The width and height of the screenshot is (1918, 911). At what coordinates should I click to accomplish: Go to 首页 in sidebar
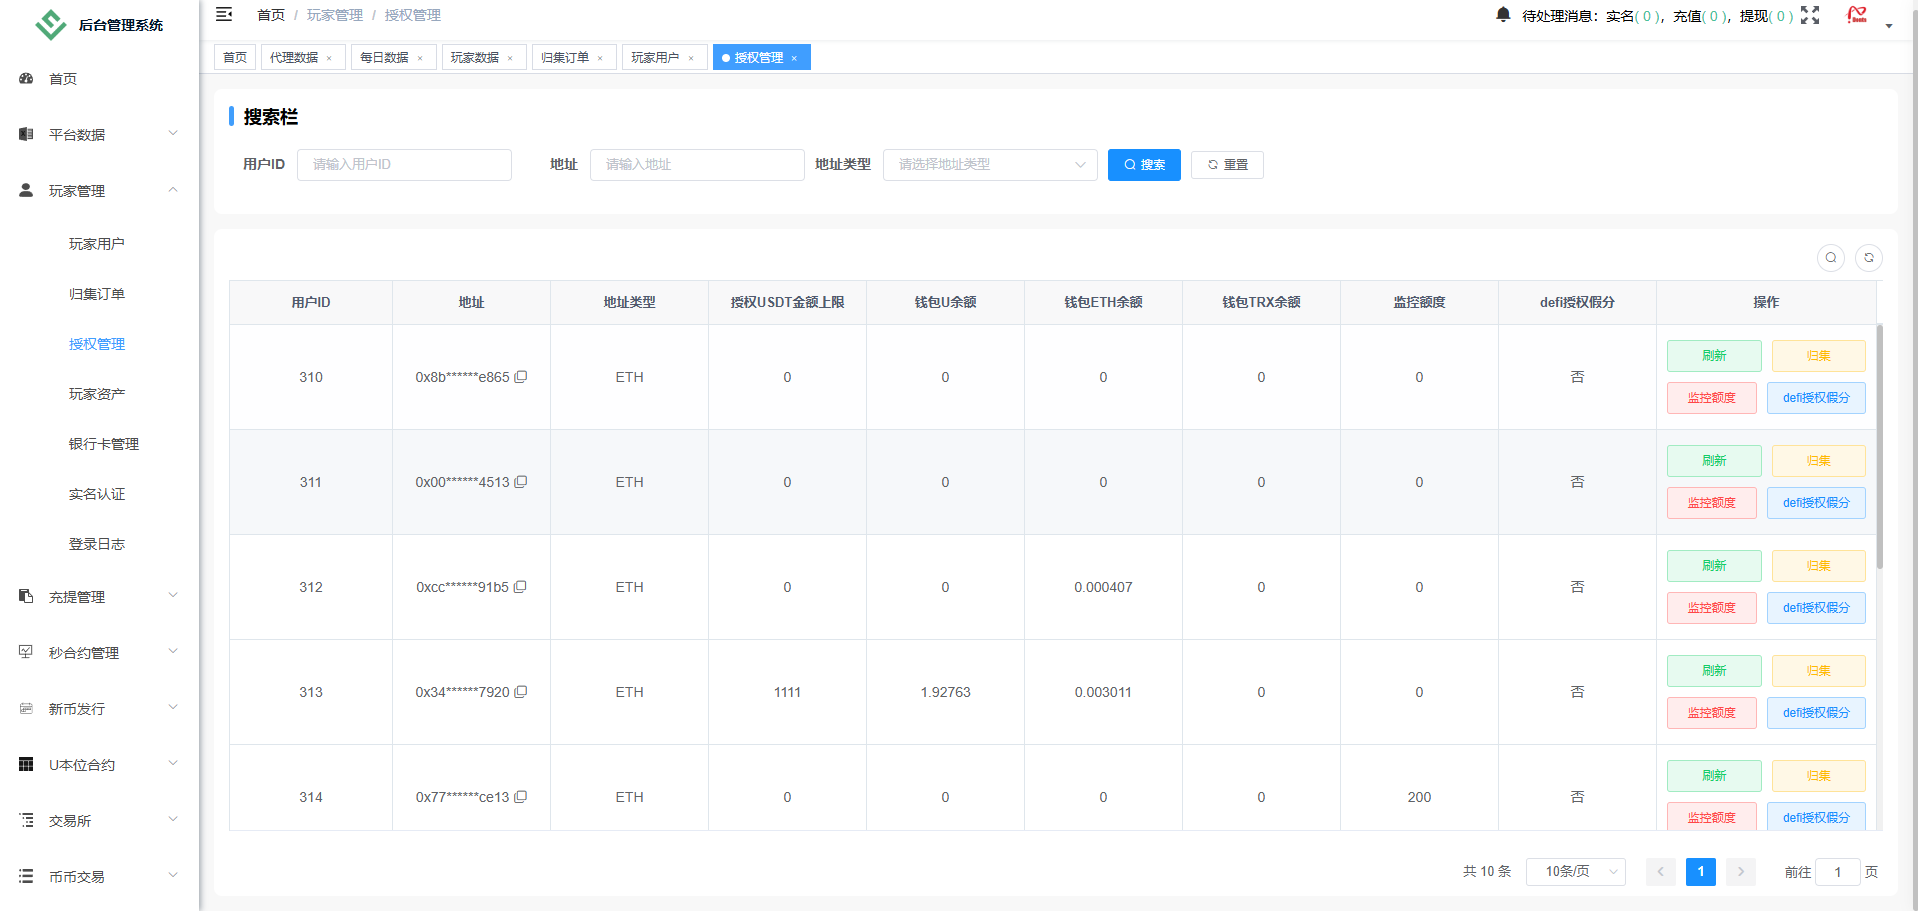(x=100, y=79)
